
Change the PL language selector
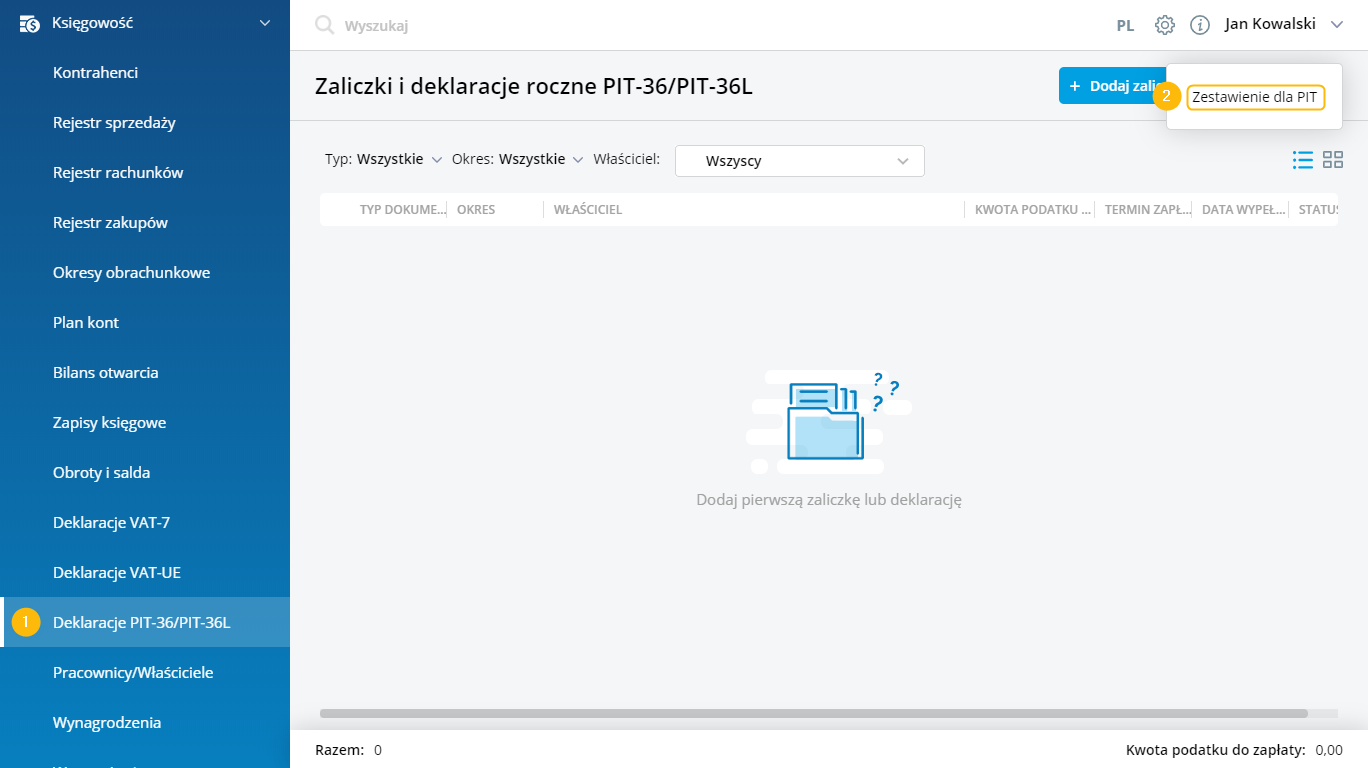tap(1125, 26)
